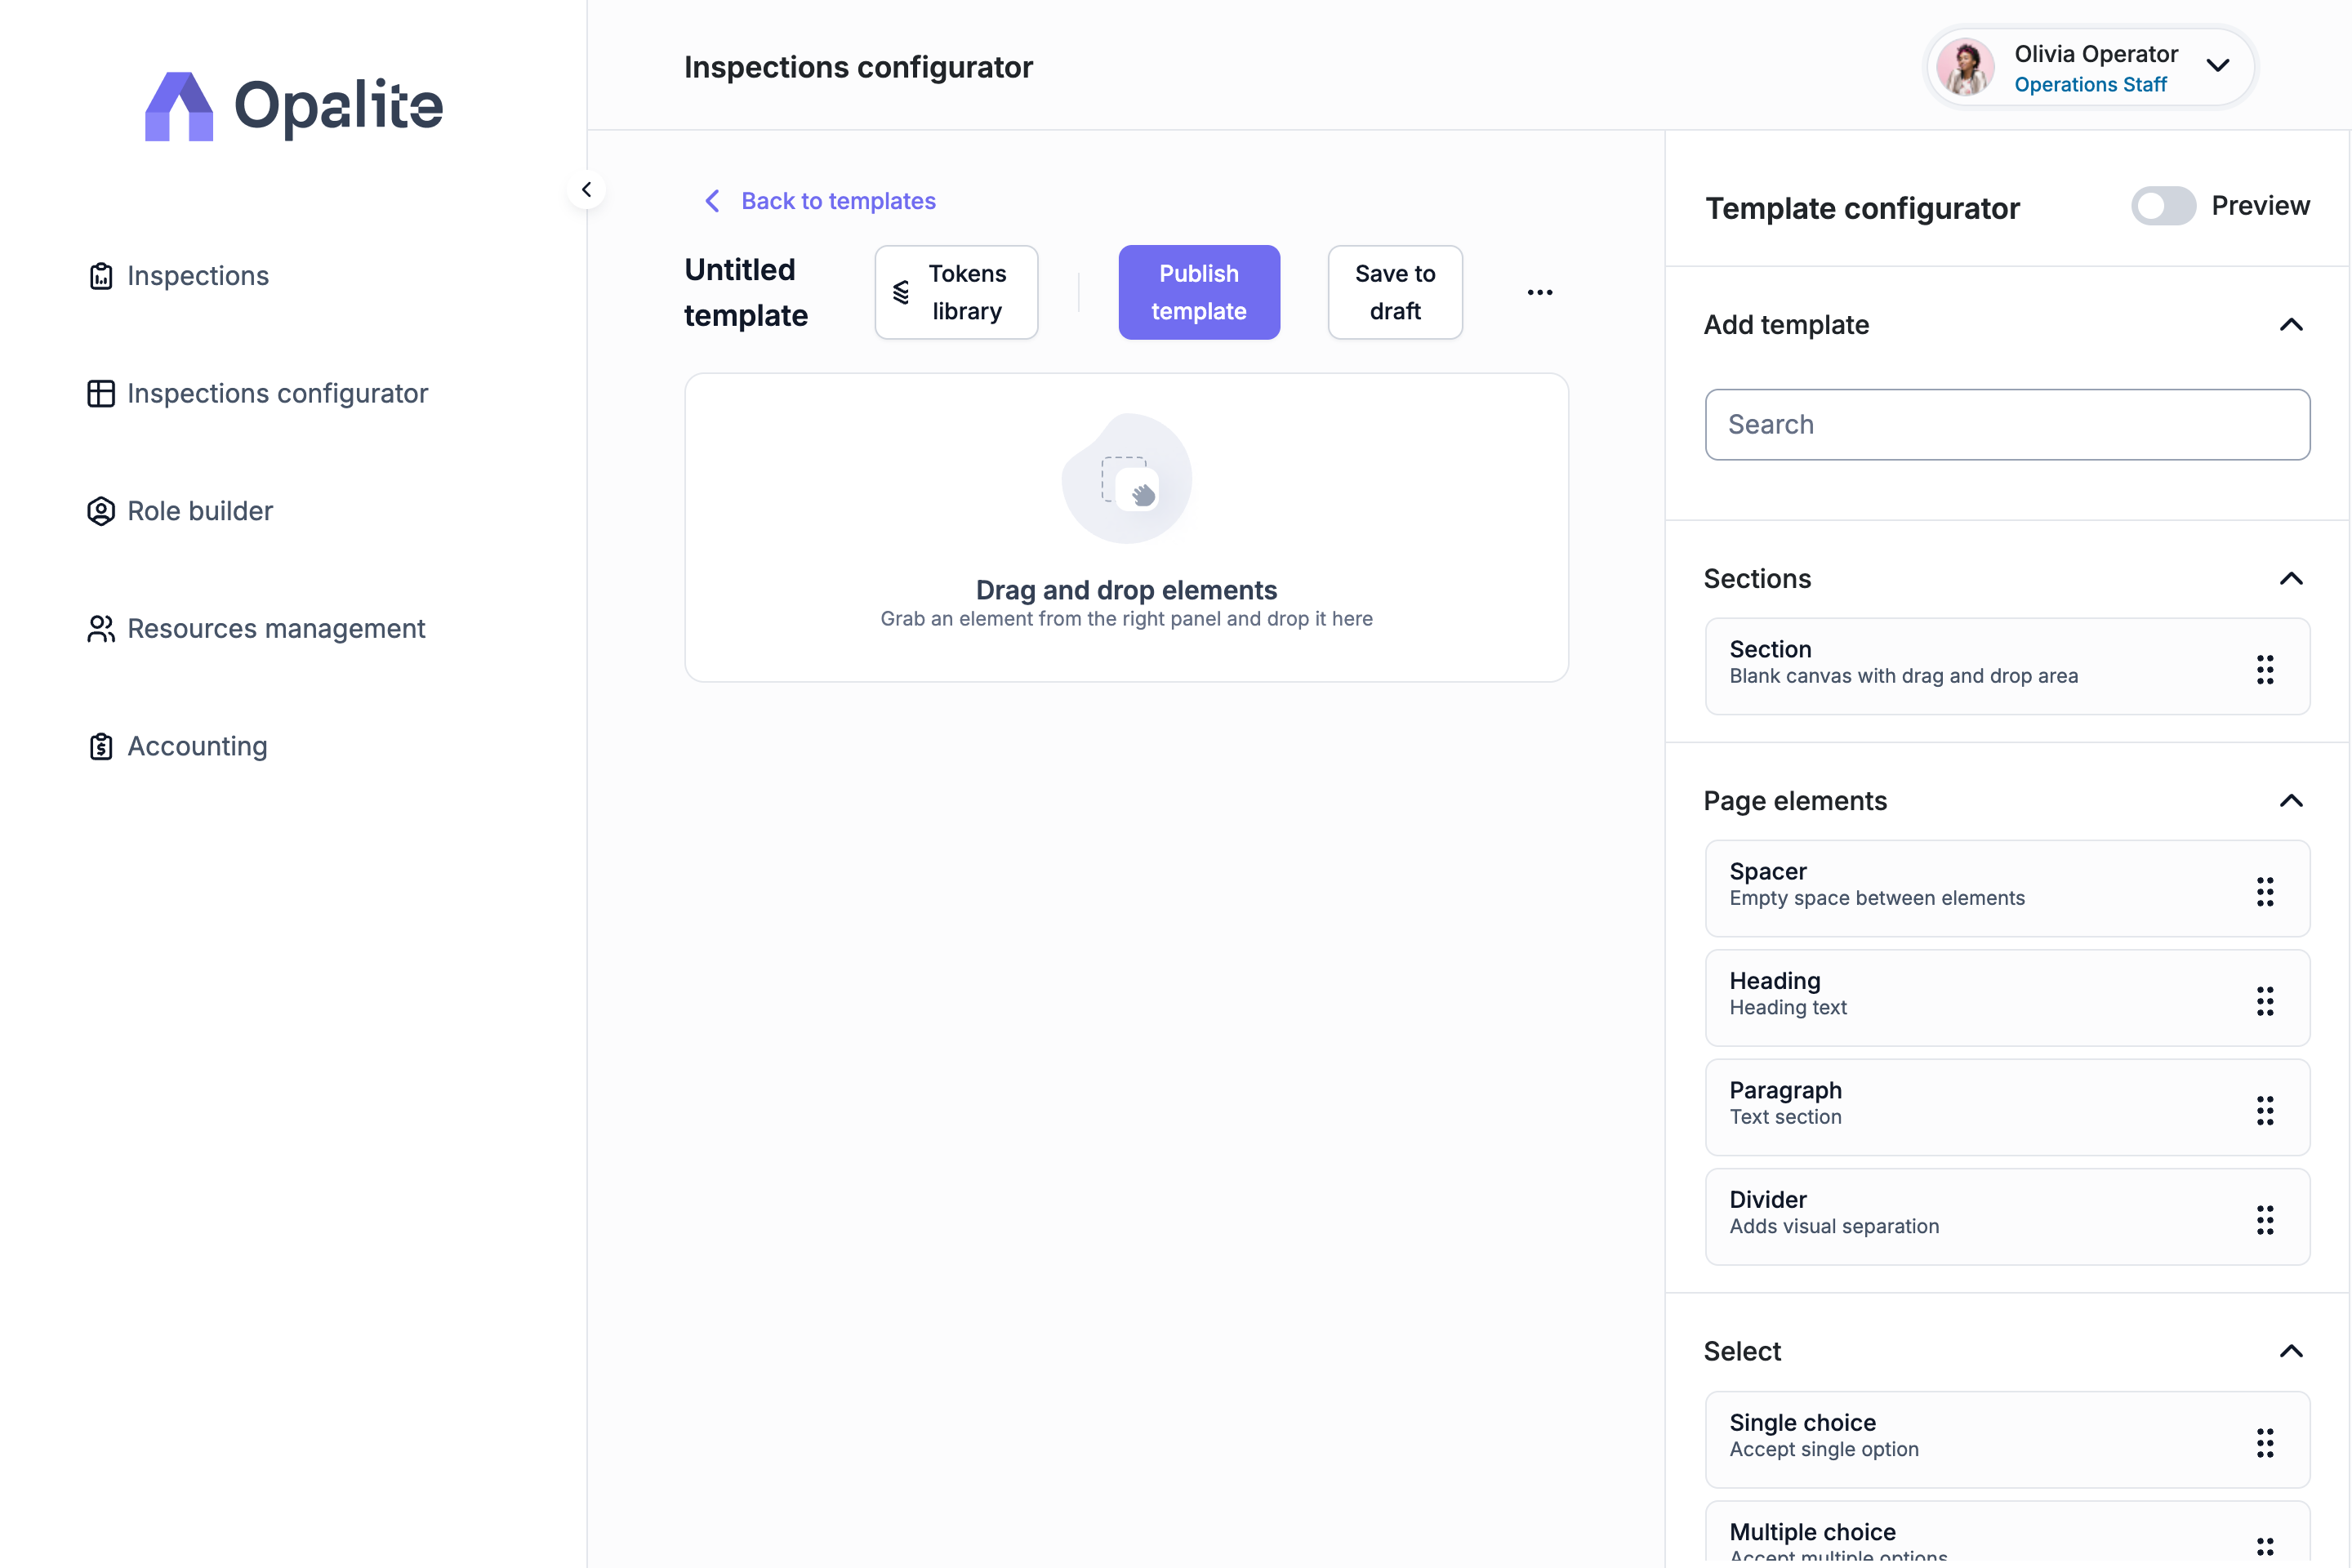
Task: Click Olivia Operator's avatar picture
Action: pyautogui.click(x=1965, y=67)
